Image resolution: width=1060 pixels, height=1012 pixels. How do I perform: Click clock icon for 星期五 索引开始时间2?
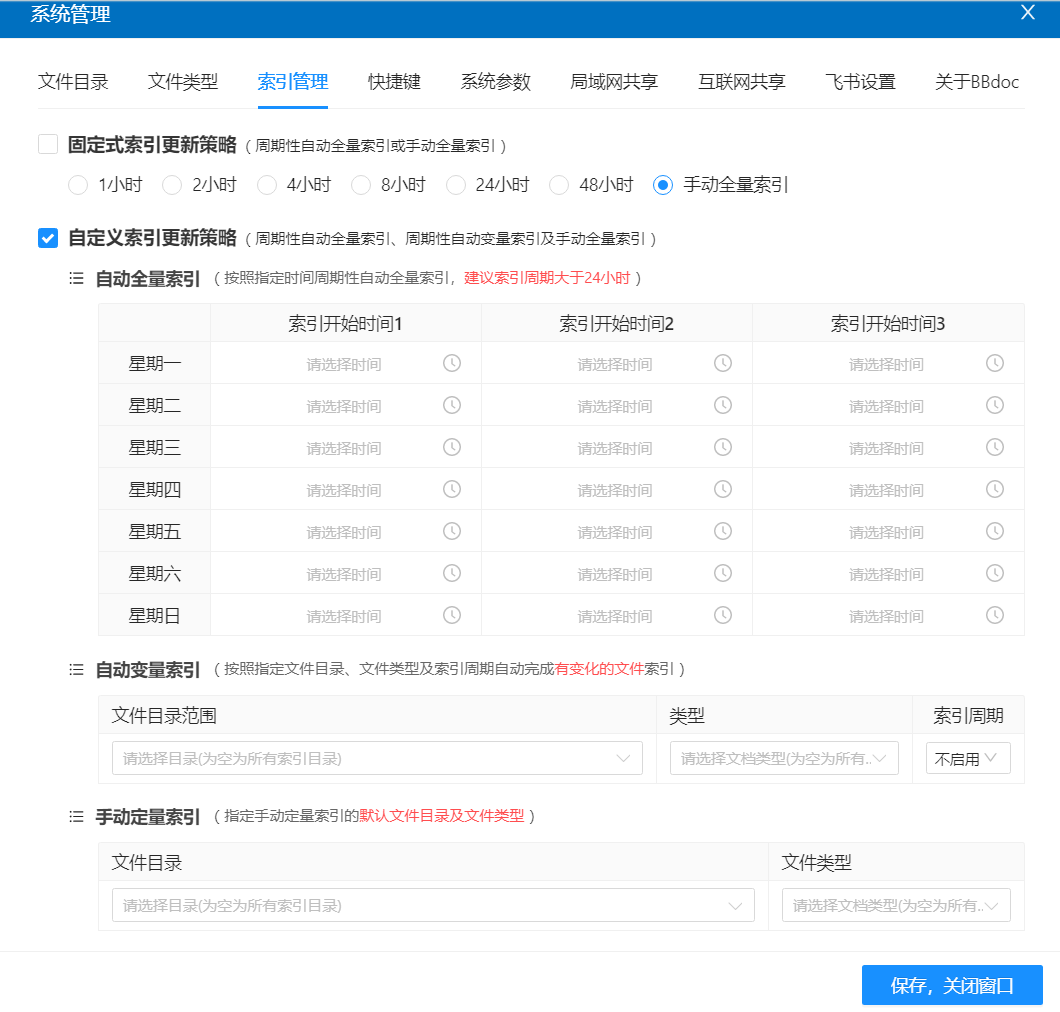[723, 531]
